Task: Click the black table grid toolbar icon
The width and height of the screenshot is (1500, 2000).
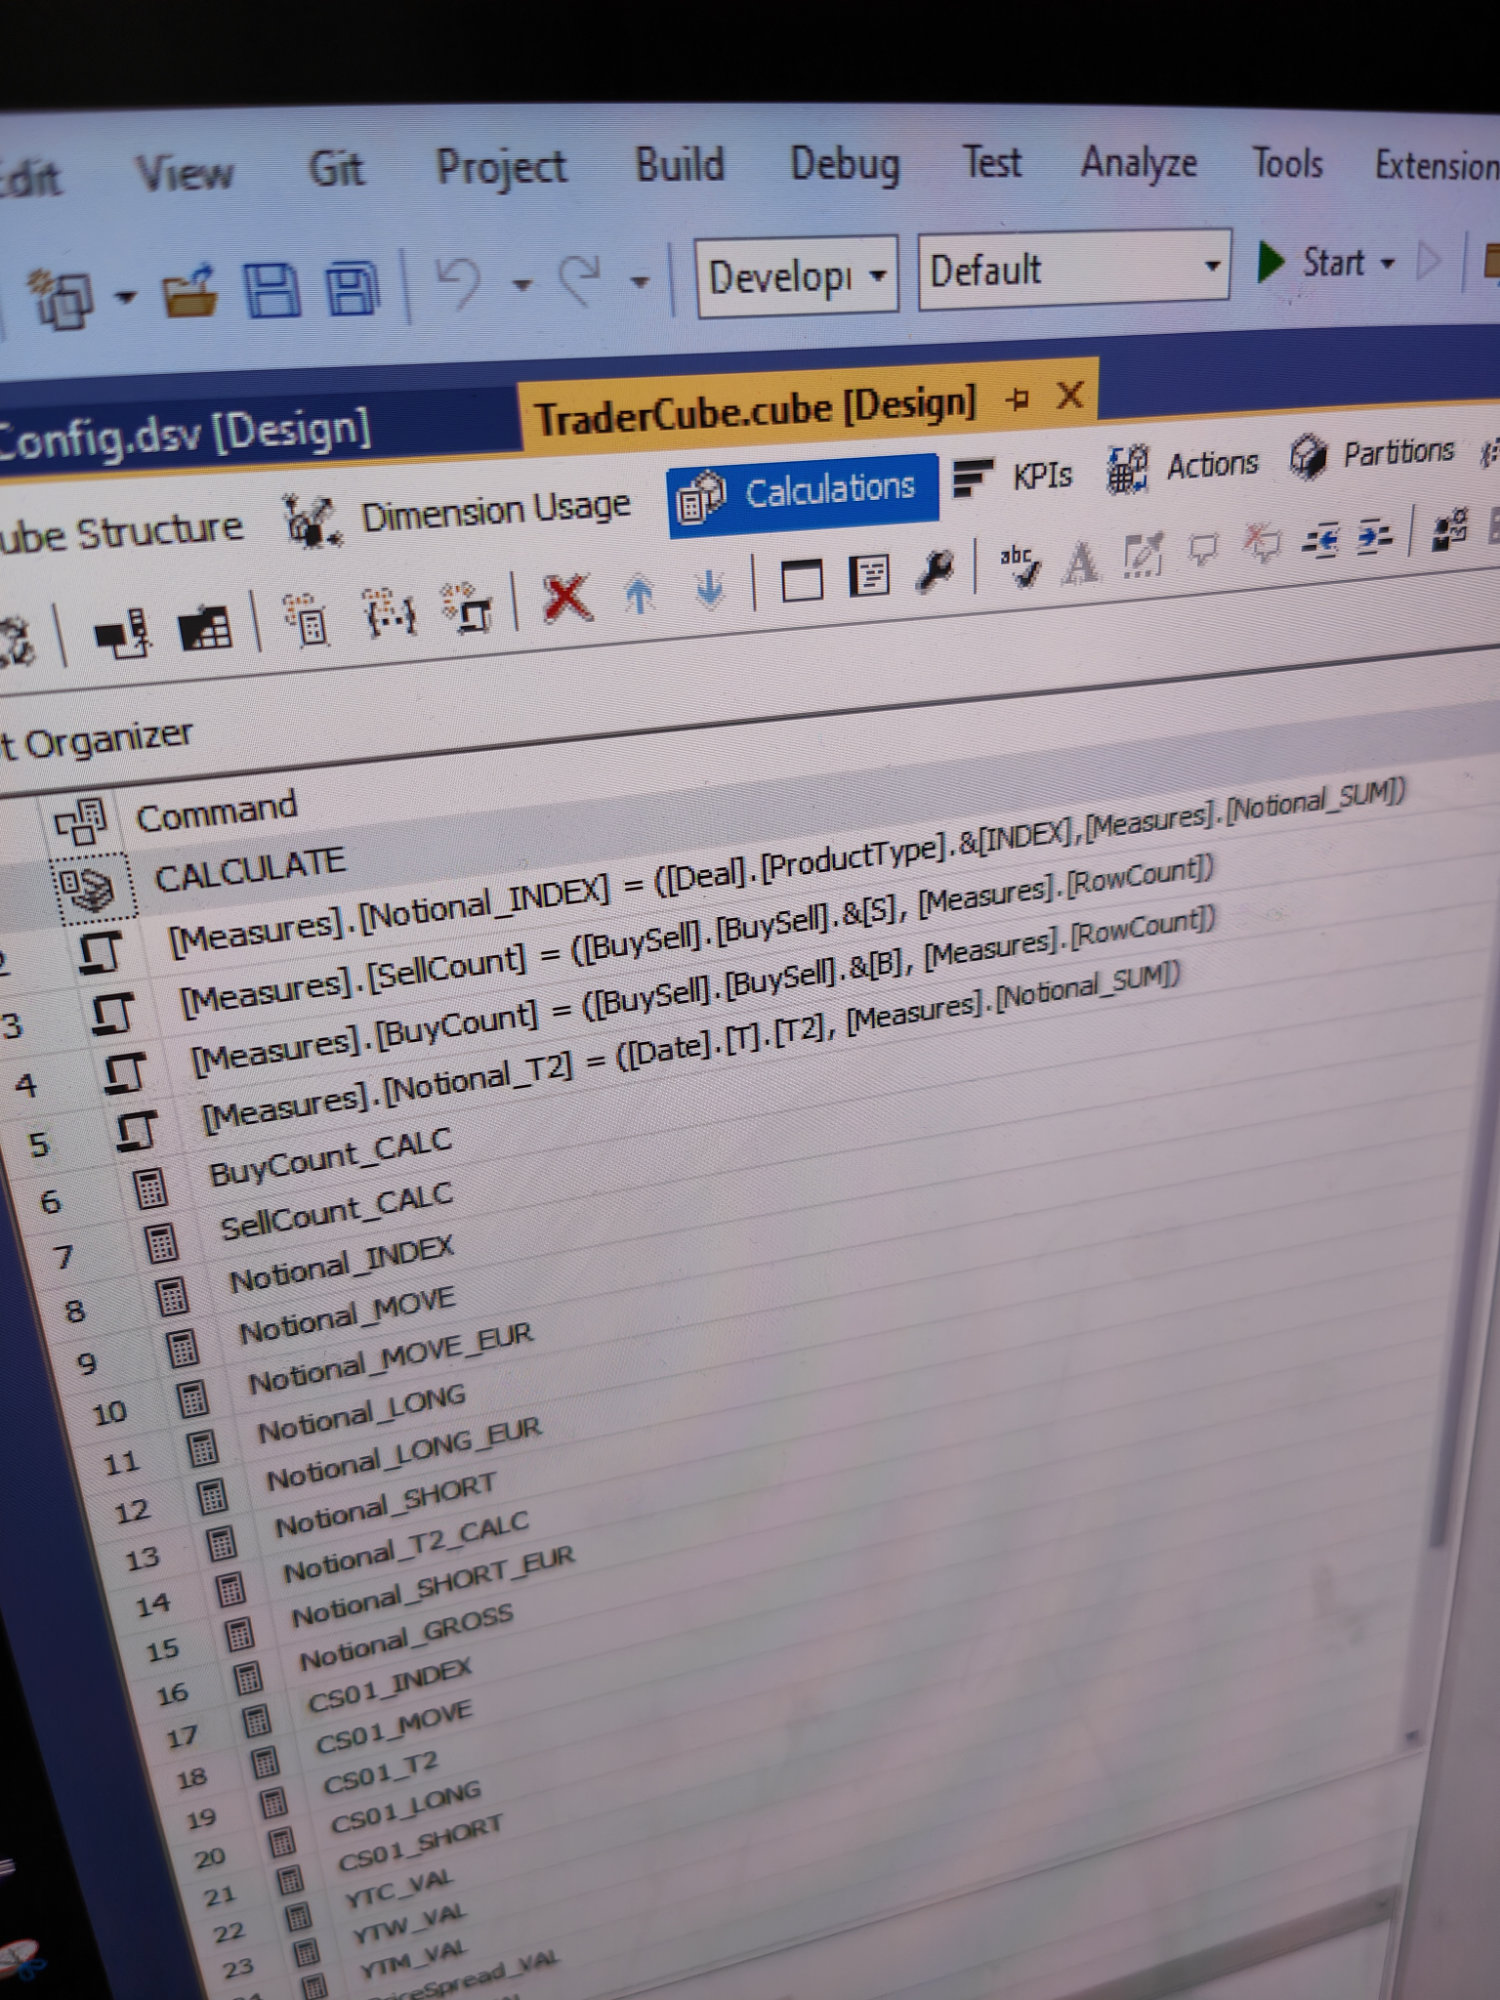Action: [205, 628]
